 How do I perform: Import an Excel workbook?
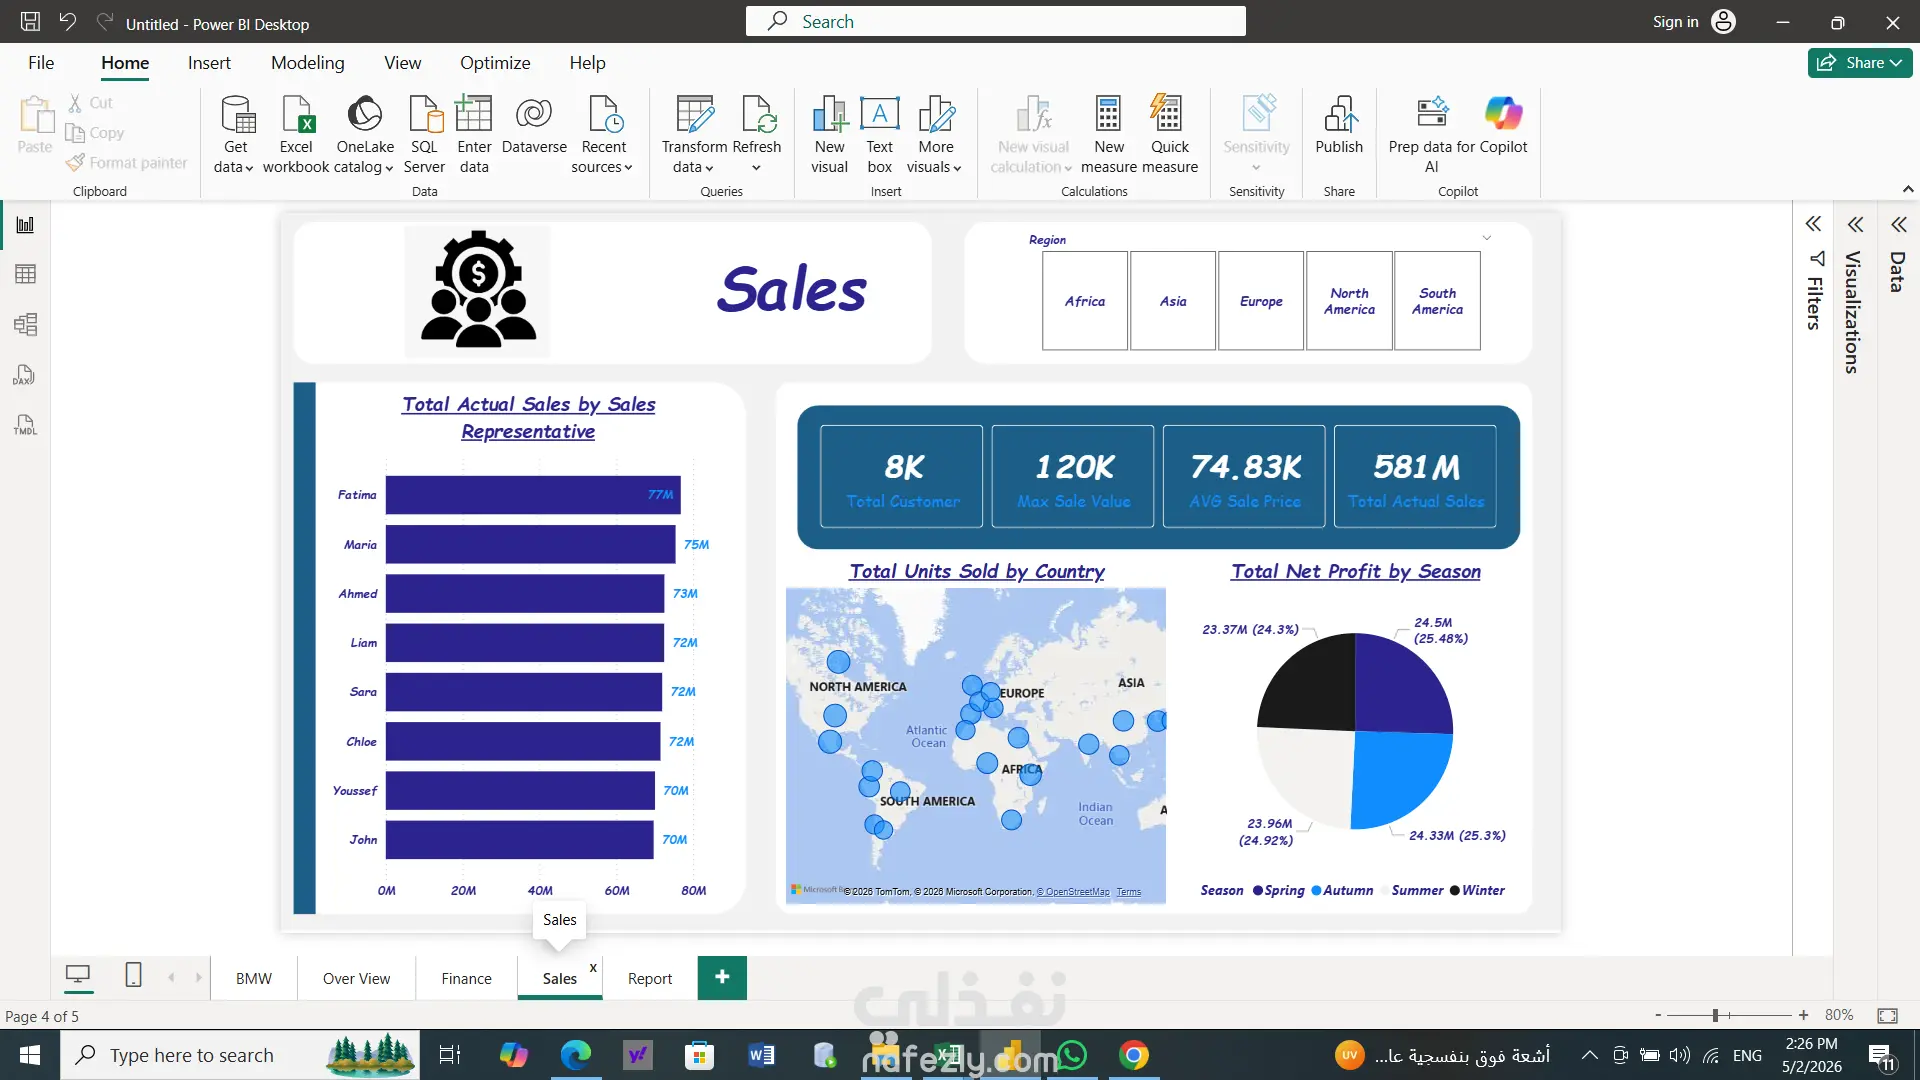click(x=296, y=135)
